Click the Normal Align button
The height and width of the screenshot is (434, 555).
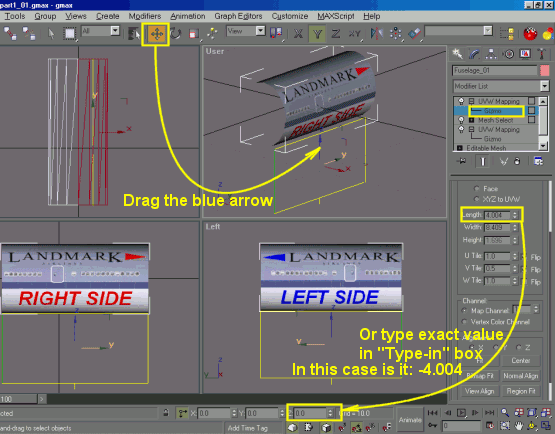click(x=520, y=376)
